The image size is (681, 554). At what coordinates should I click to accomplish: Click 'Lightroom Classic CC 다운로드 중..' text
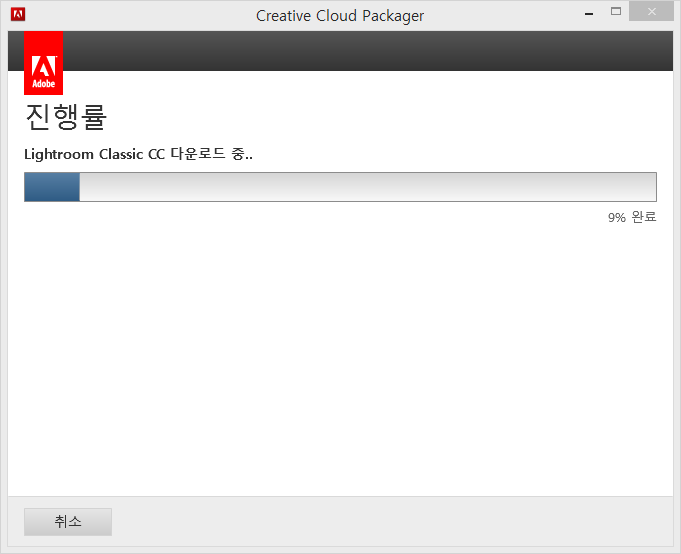click(138, 154)
